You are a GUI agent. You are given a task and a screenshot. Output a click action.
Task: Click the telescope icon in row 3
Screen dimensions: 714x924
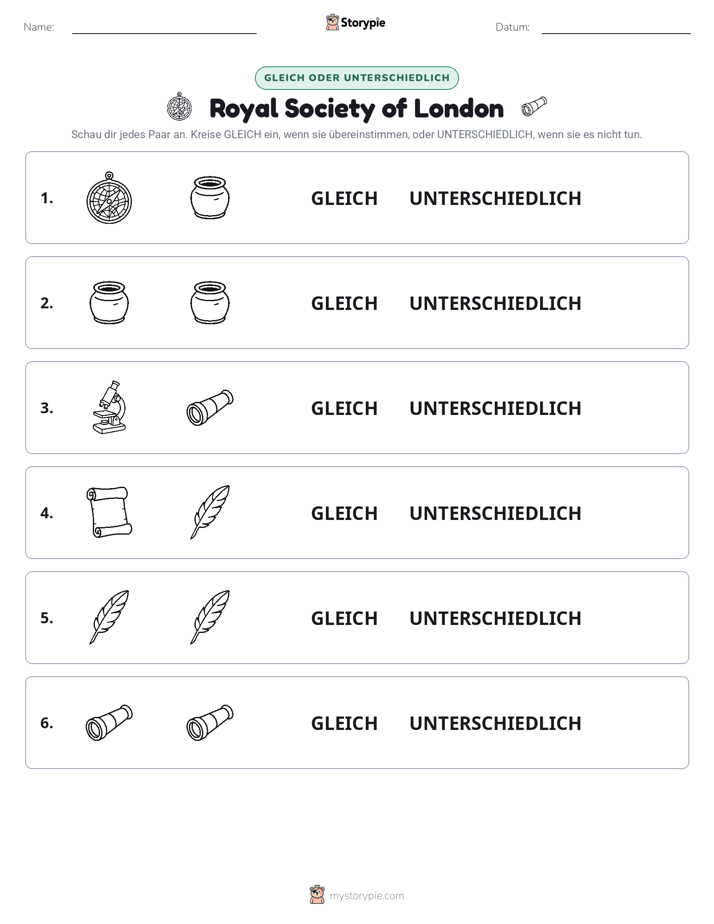pos(210,407)
